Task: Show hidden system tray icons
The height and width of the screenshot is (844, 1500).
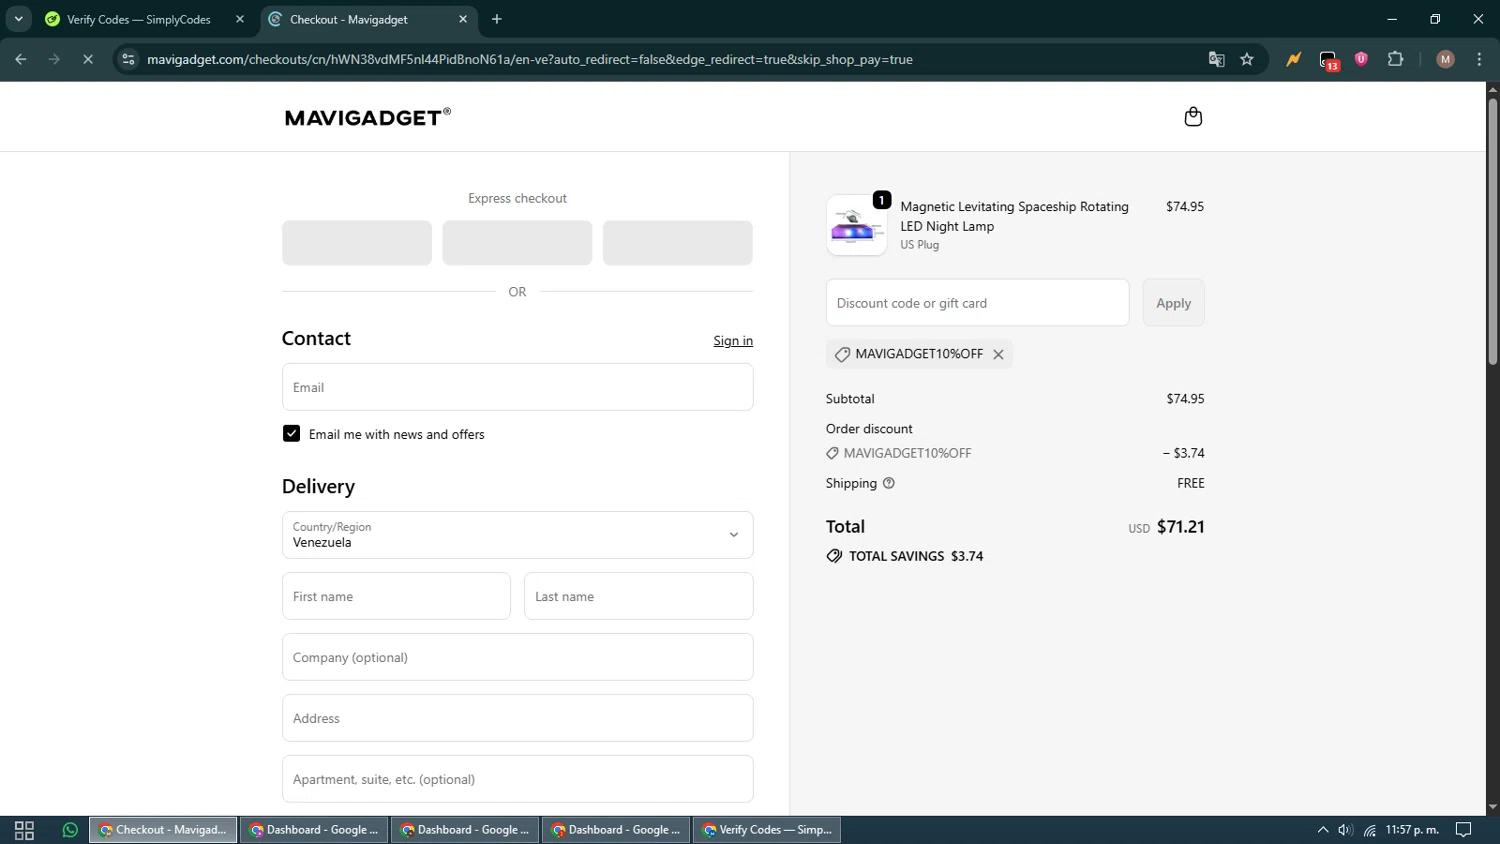Action: (1322, 830)
